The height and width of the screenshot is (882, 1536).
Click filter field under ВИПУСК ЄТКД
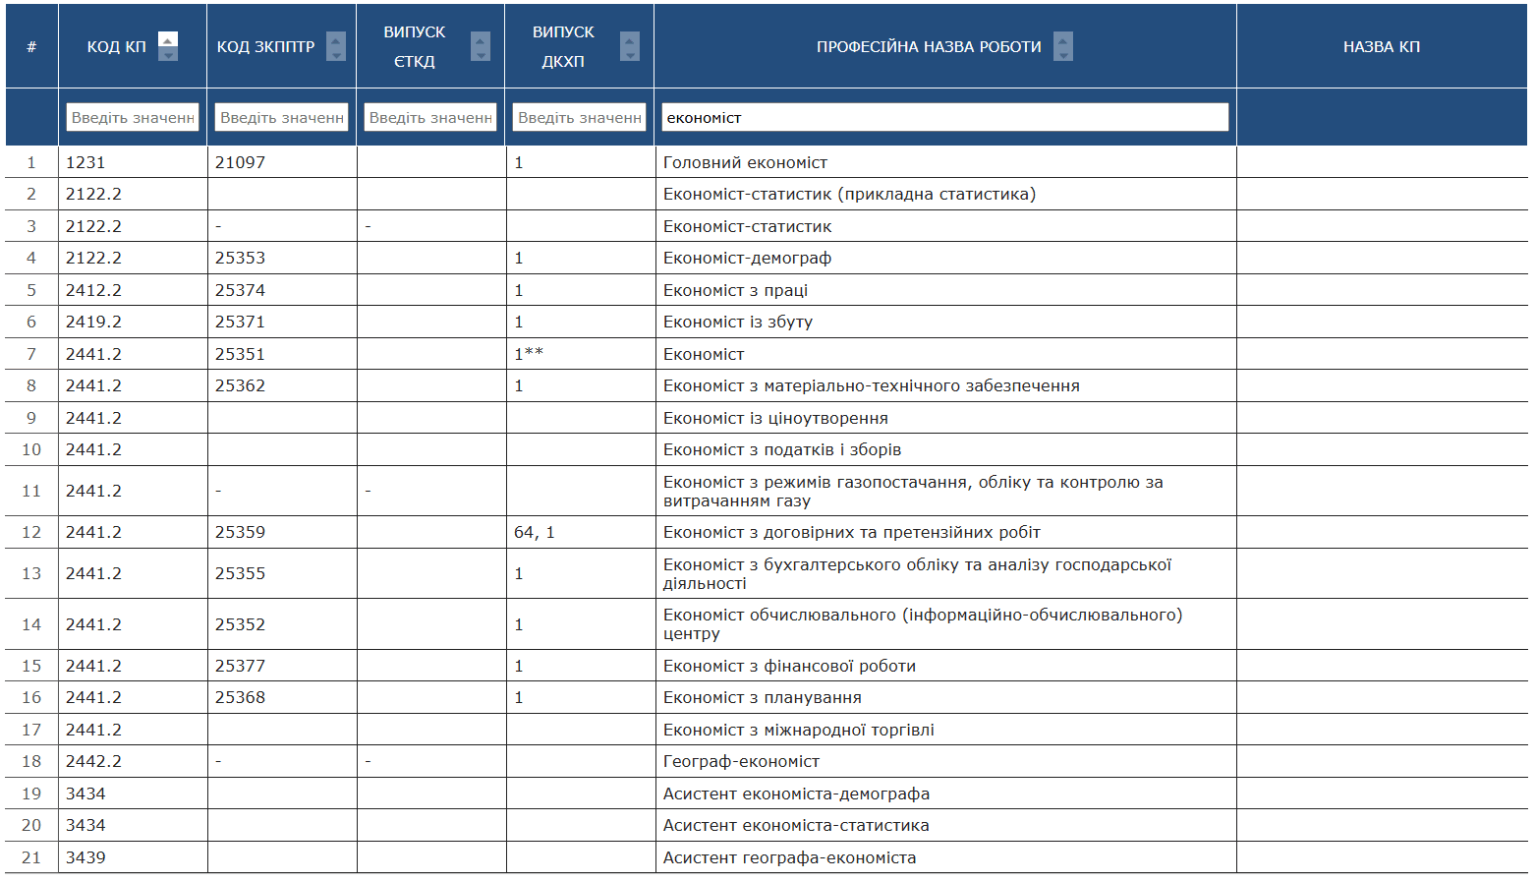(430, 118)
